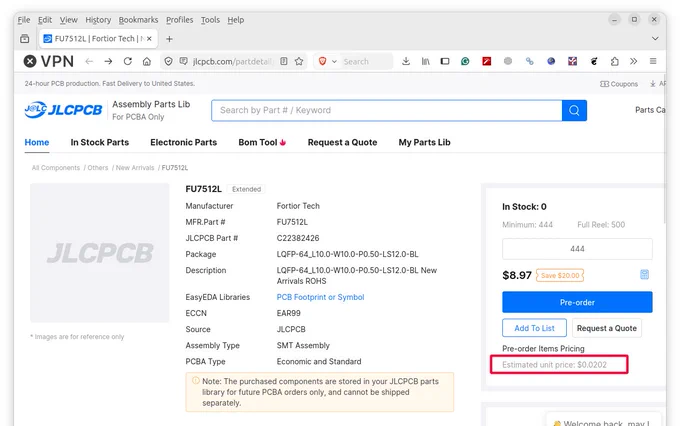The width and height of the screenshot is (680, 426).
Task: Click the shield tracking protection icon
Action: coord(168,62)
